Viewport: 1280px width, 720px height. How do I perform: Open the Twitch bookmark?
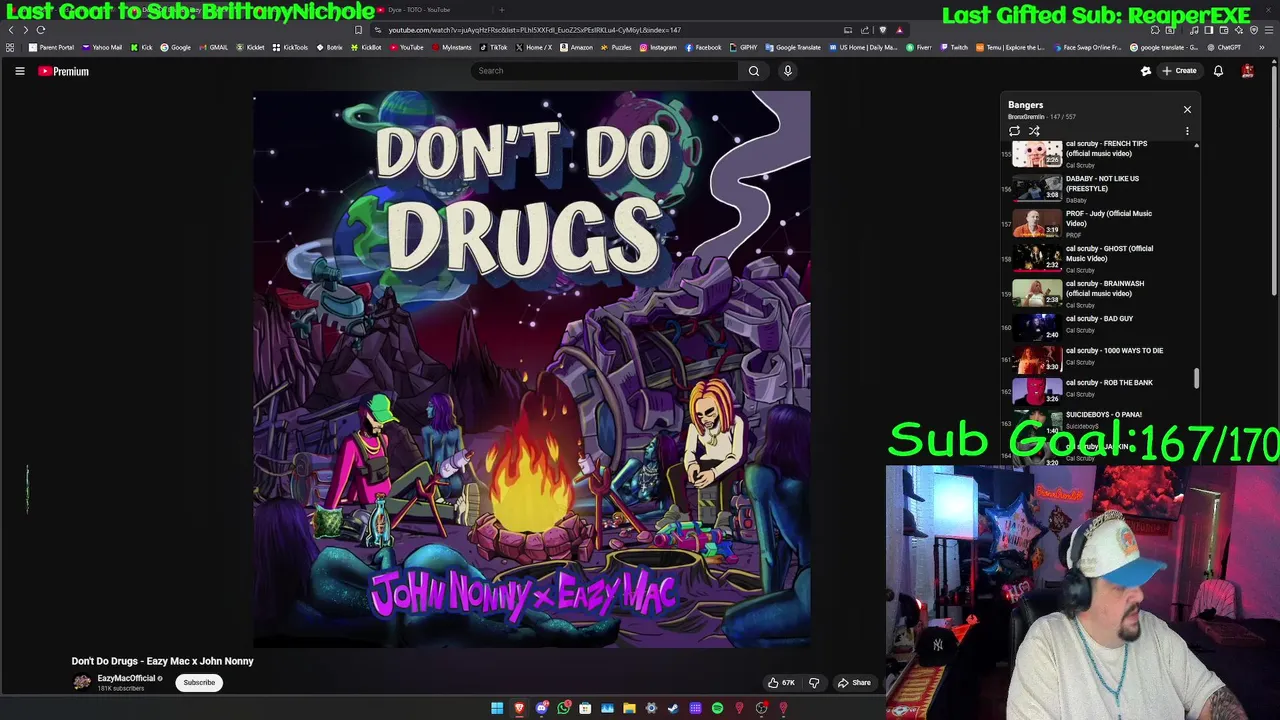pos(954,47)
